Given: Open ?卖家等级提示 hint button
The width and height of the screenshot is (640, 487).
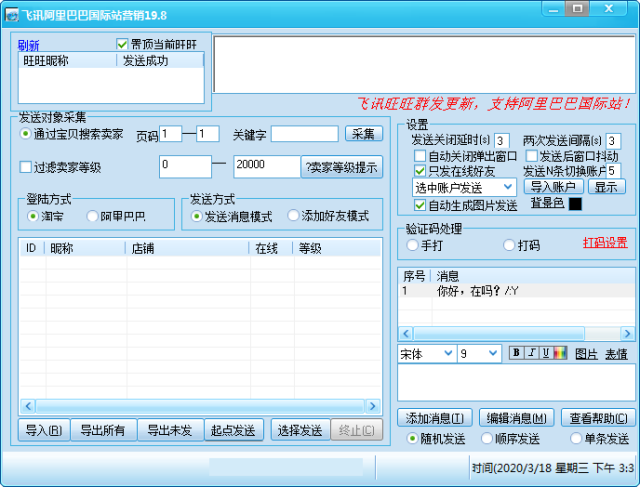Looking at the screenshot, I should 342,167.
